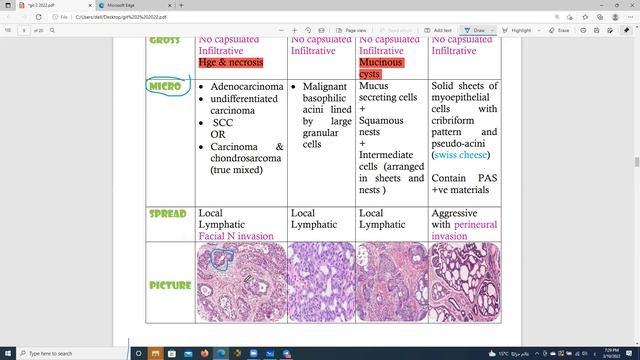Viewport: 640px width, 360px height.
Task: Click the swiss cheese pattern histology picture
Action: pos(465,282)
